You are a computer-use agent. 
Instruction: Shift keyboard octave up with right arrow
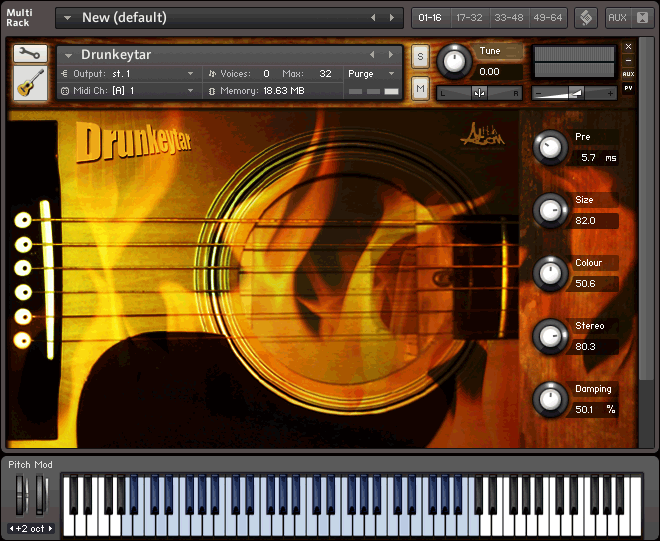pyautogui.click(x=51, y=528)
